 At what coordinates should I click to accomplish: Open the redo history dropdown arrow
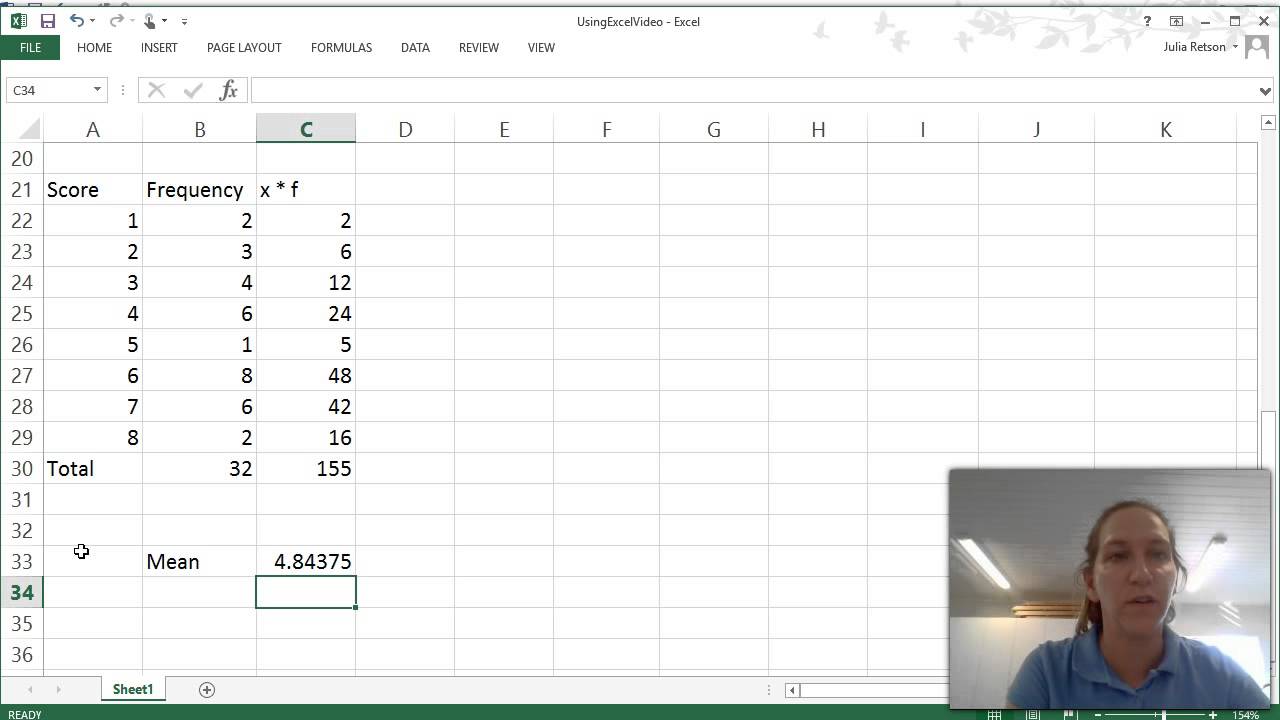pos(132,21)
